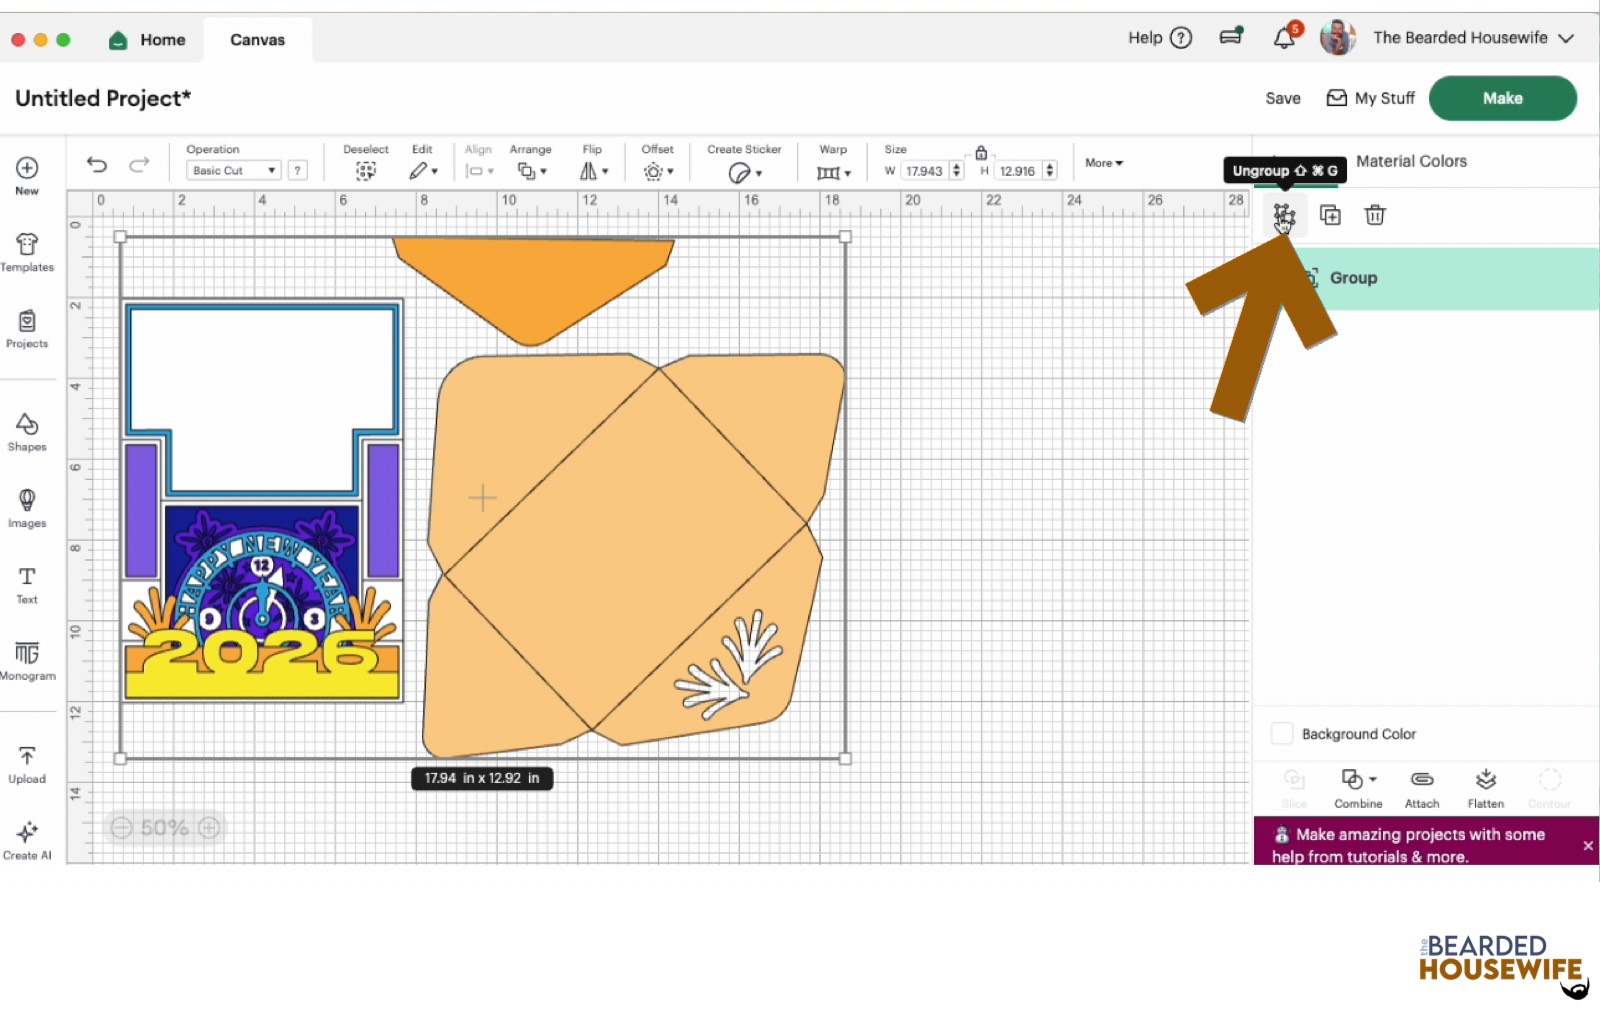Attach the selected layers
1600x1017 pixels.
coord(1421,786)
